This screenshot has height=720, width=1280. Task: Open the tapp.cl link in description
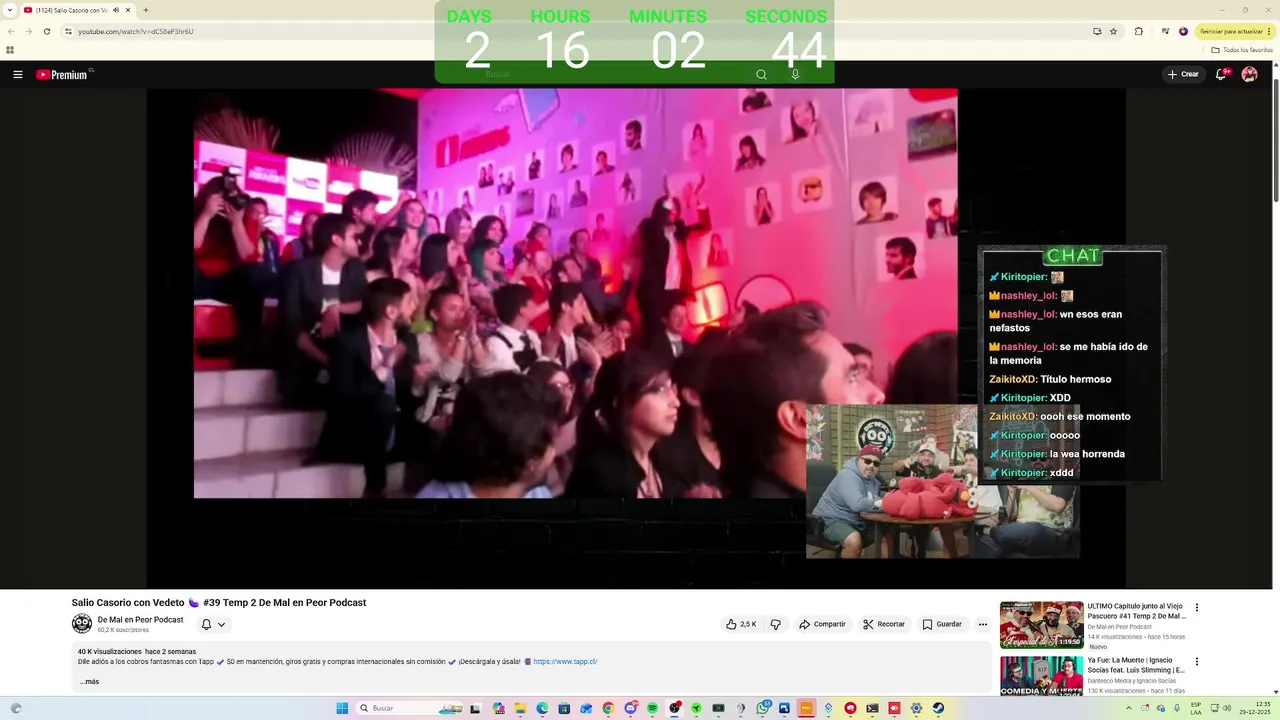point(565,661)
